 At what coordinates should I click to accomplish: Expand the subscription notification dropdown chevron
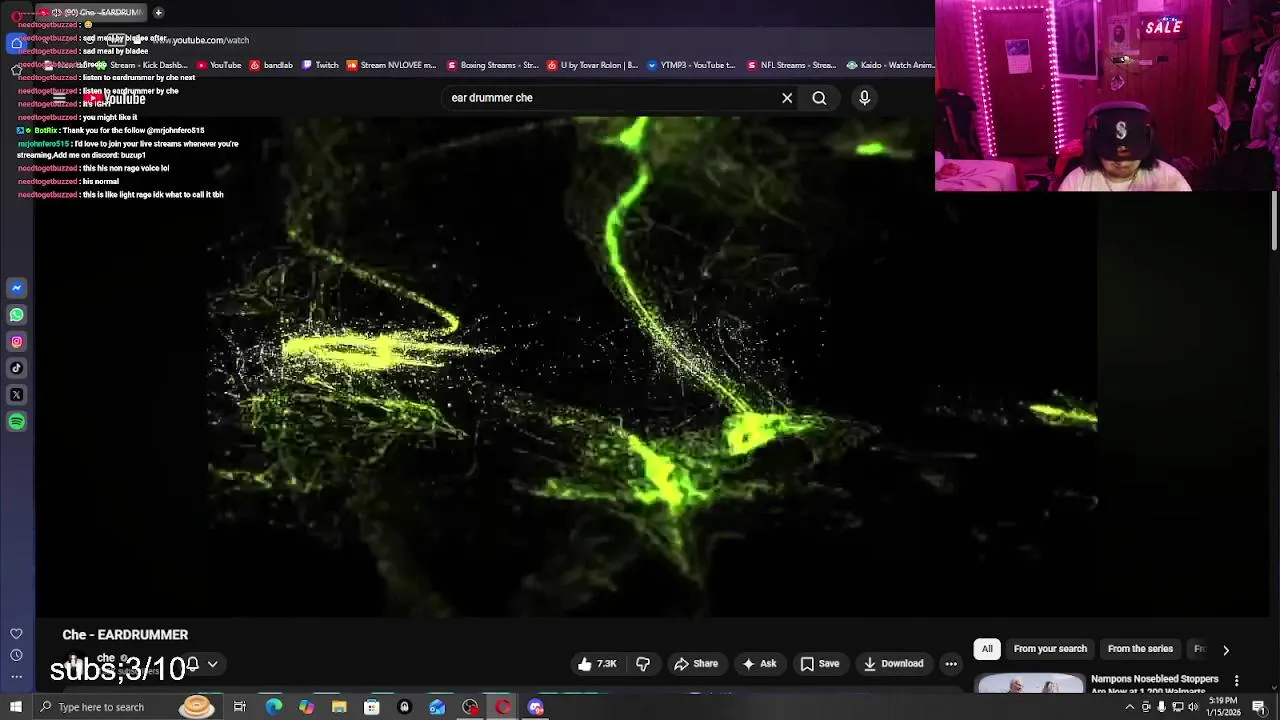point(212,664)
